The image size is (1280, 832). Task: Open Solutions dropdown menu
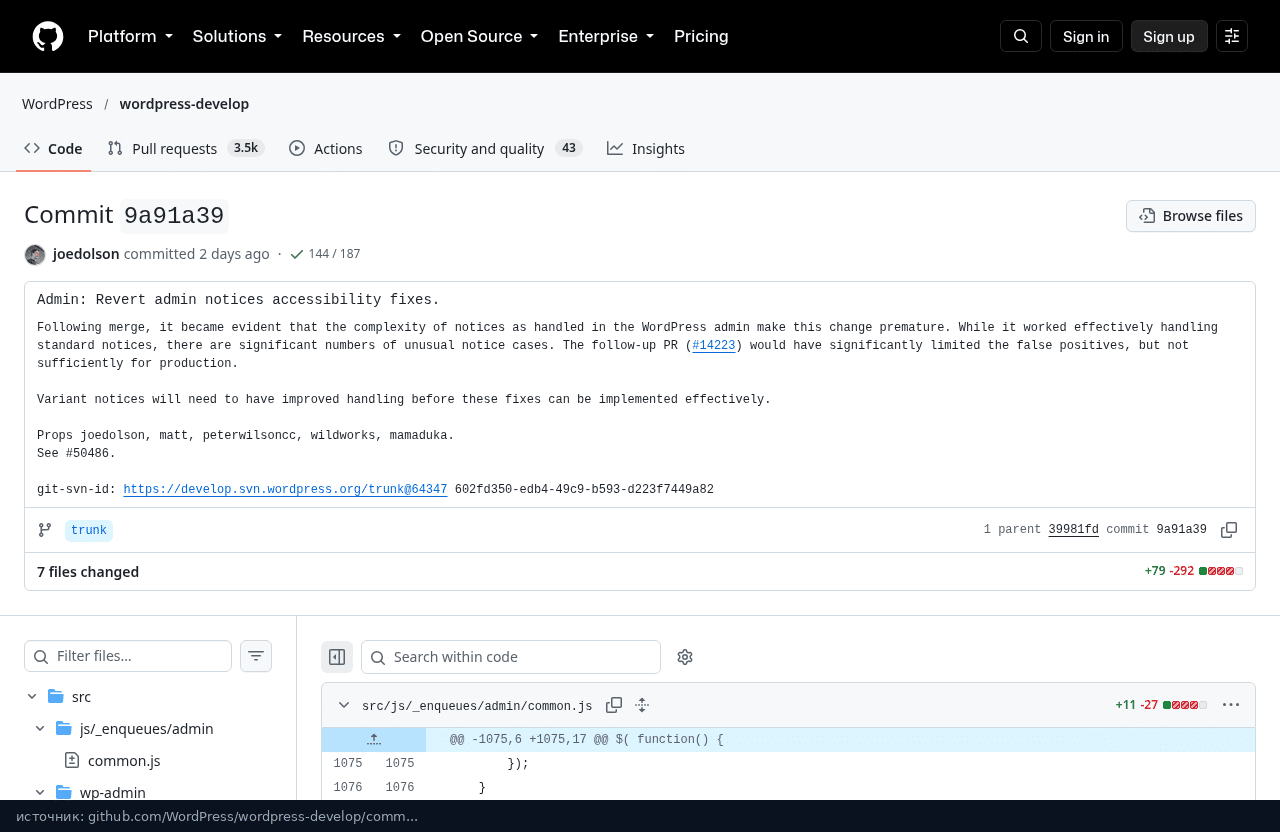237,36
